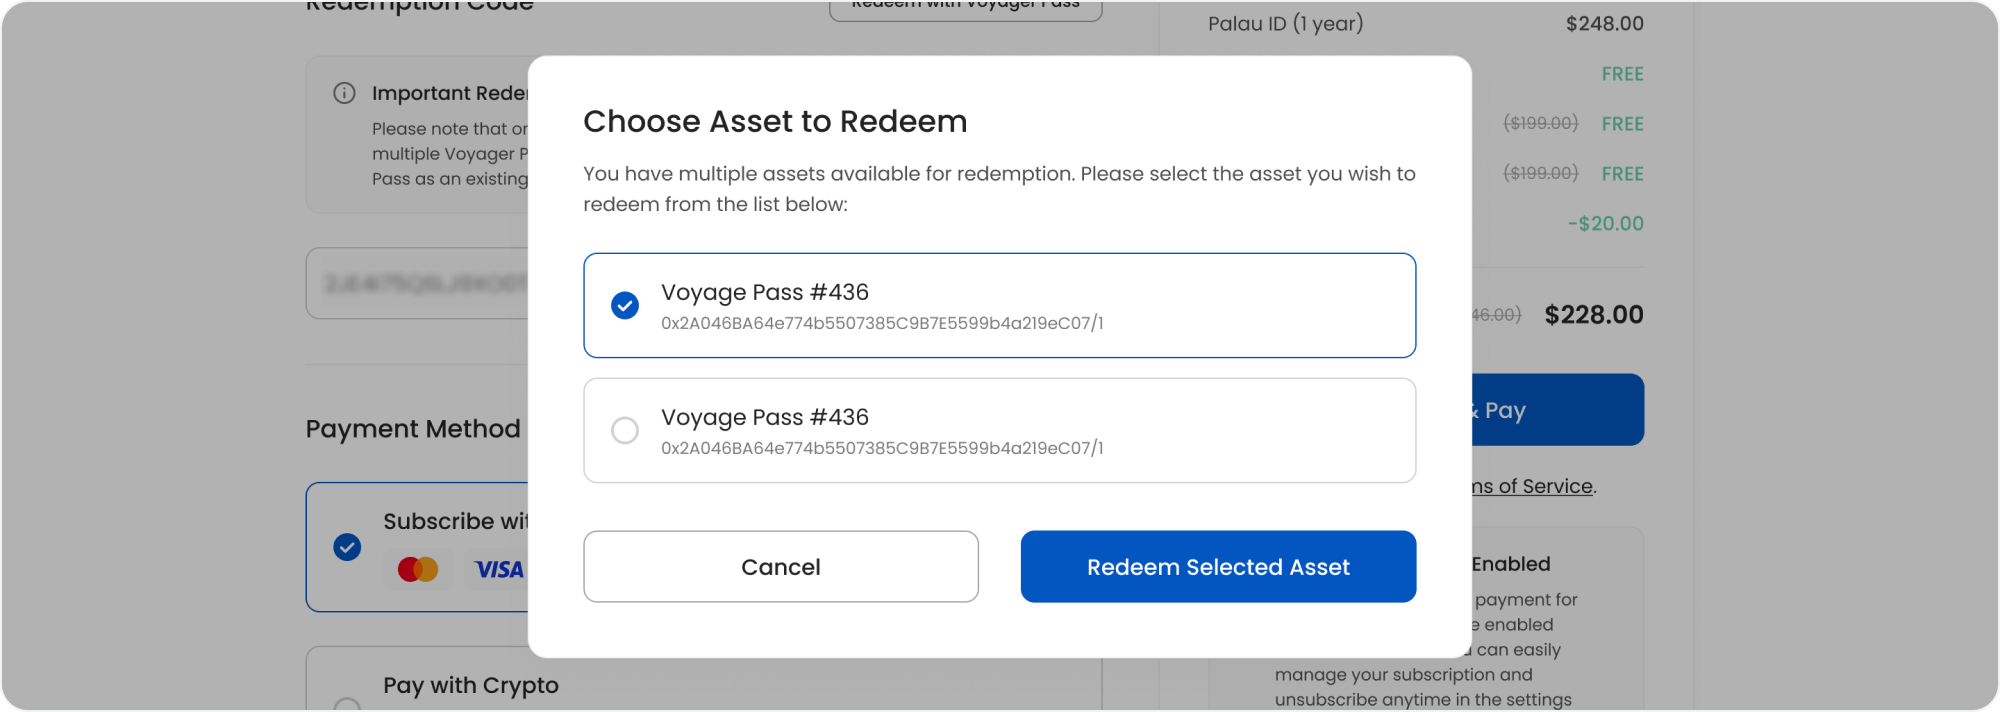2000x712 pixels.
Task: Select the unselected second Voyage Pass radio
Action: 625,430
